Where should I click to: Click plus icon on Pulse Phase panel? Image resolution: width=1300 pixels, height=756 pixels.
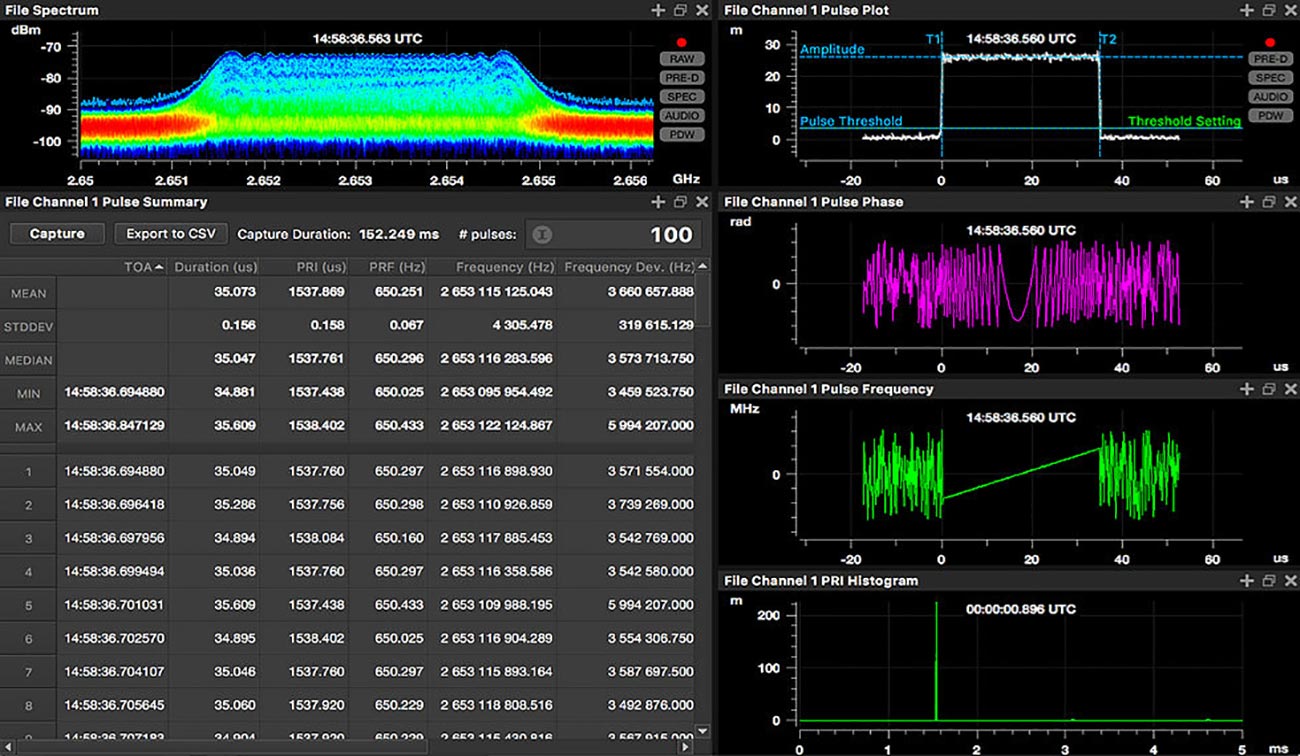1246,202
